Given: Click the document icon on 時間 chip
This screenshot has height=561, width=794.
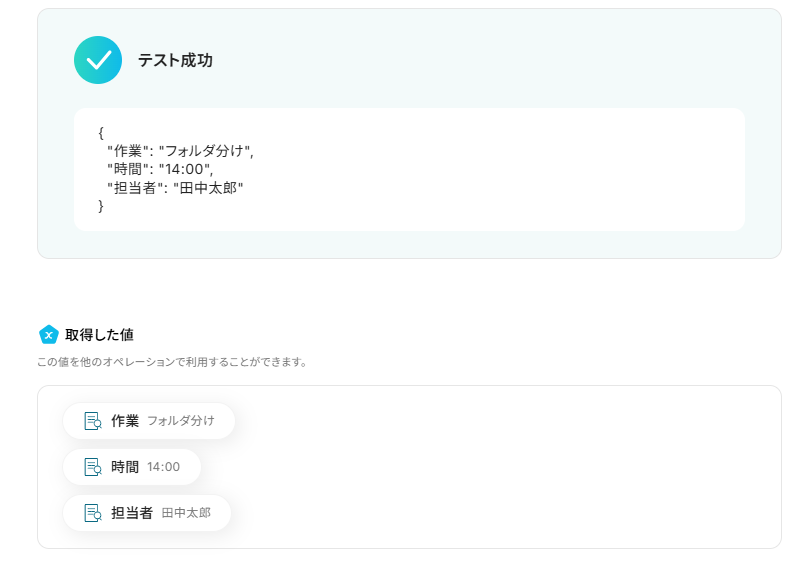Looking at the screenshot, I should click(93, 467).
